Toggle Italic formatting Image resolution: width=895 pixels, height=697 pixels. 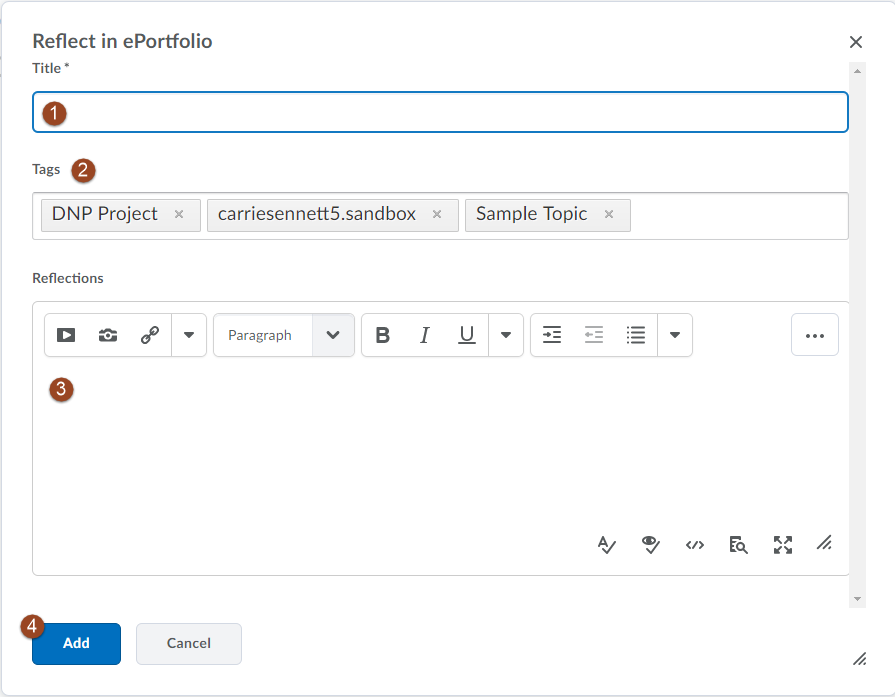424,336
